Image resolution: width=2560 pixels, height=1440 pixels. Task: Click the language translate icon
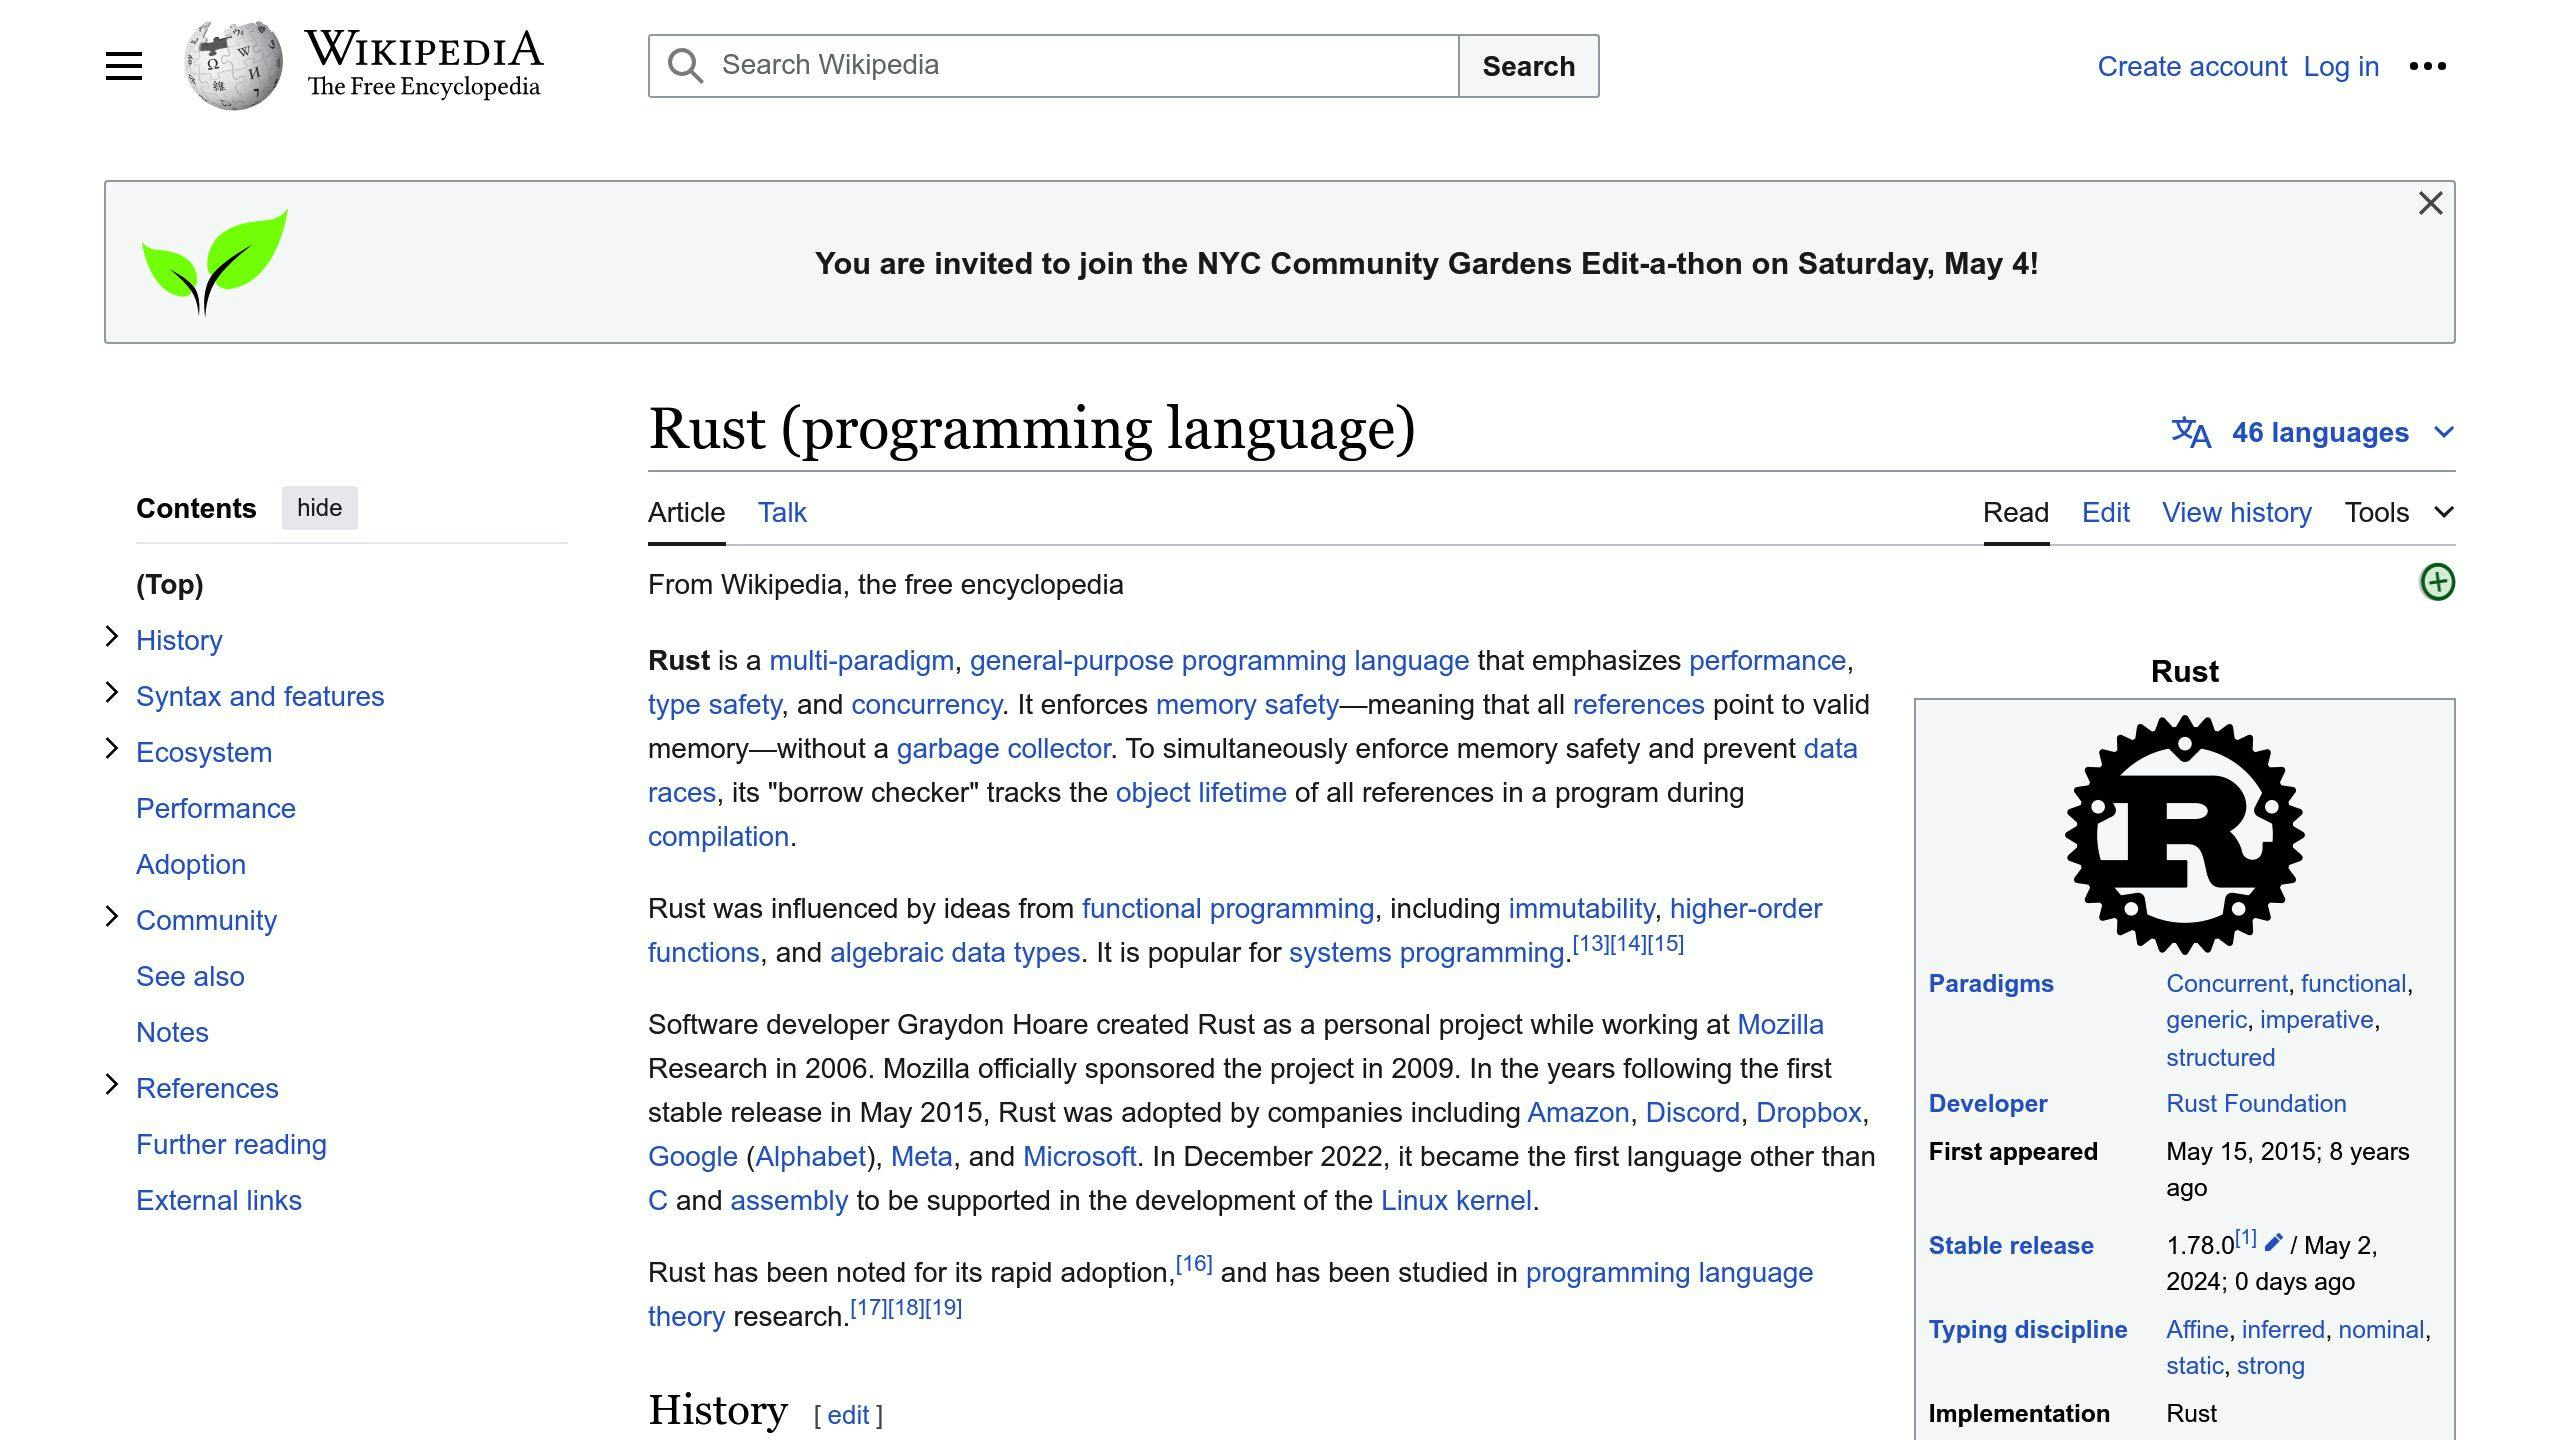2190,432
